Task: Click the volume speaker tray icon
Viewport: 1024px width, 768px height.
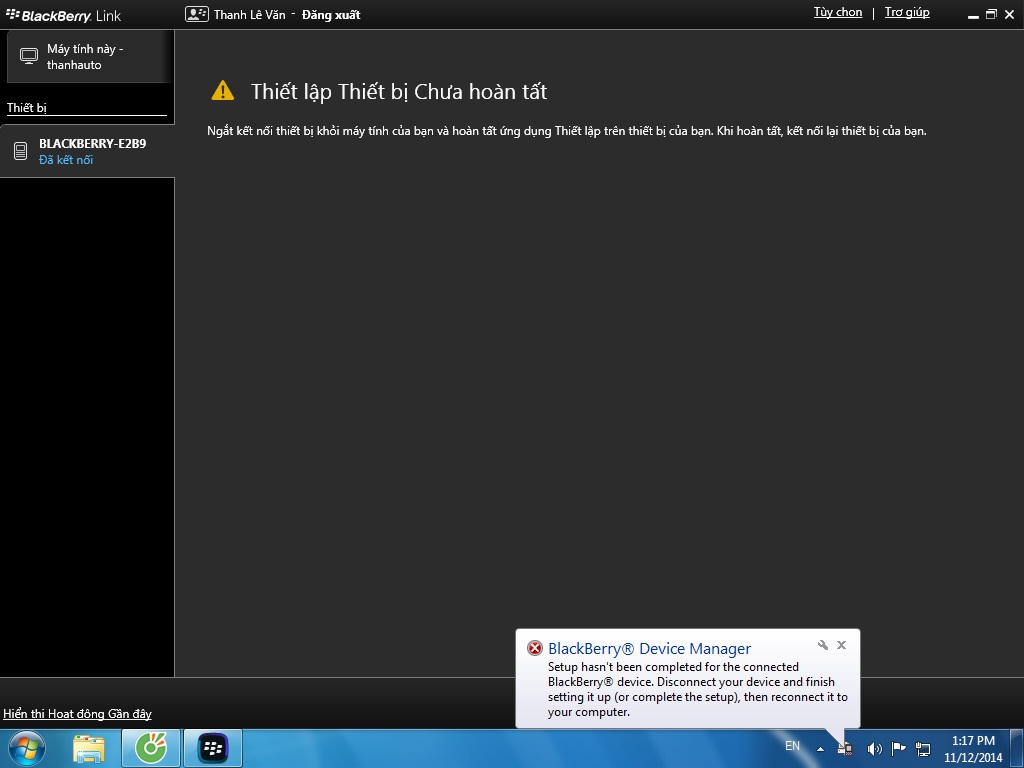Action: [874, 748]
